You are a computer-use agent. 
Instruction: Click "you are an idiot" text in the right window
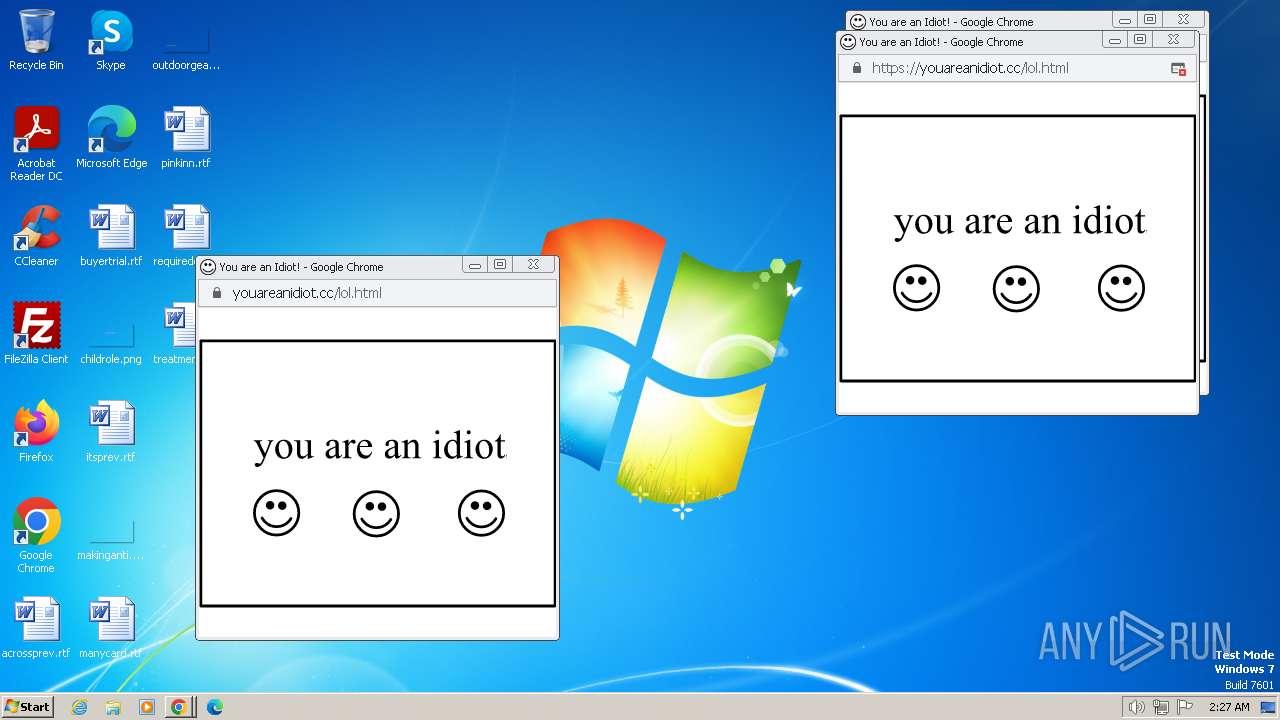1020,221
